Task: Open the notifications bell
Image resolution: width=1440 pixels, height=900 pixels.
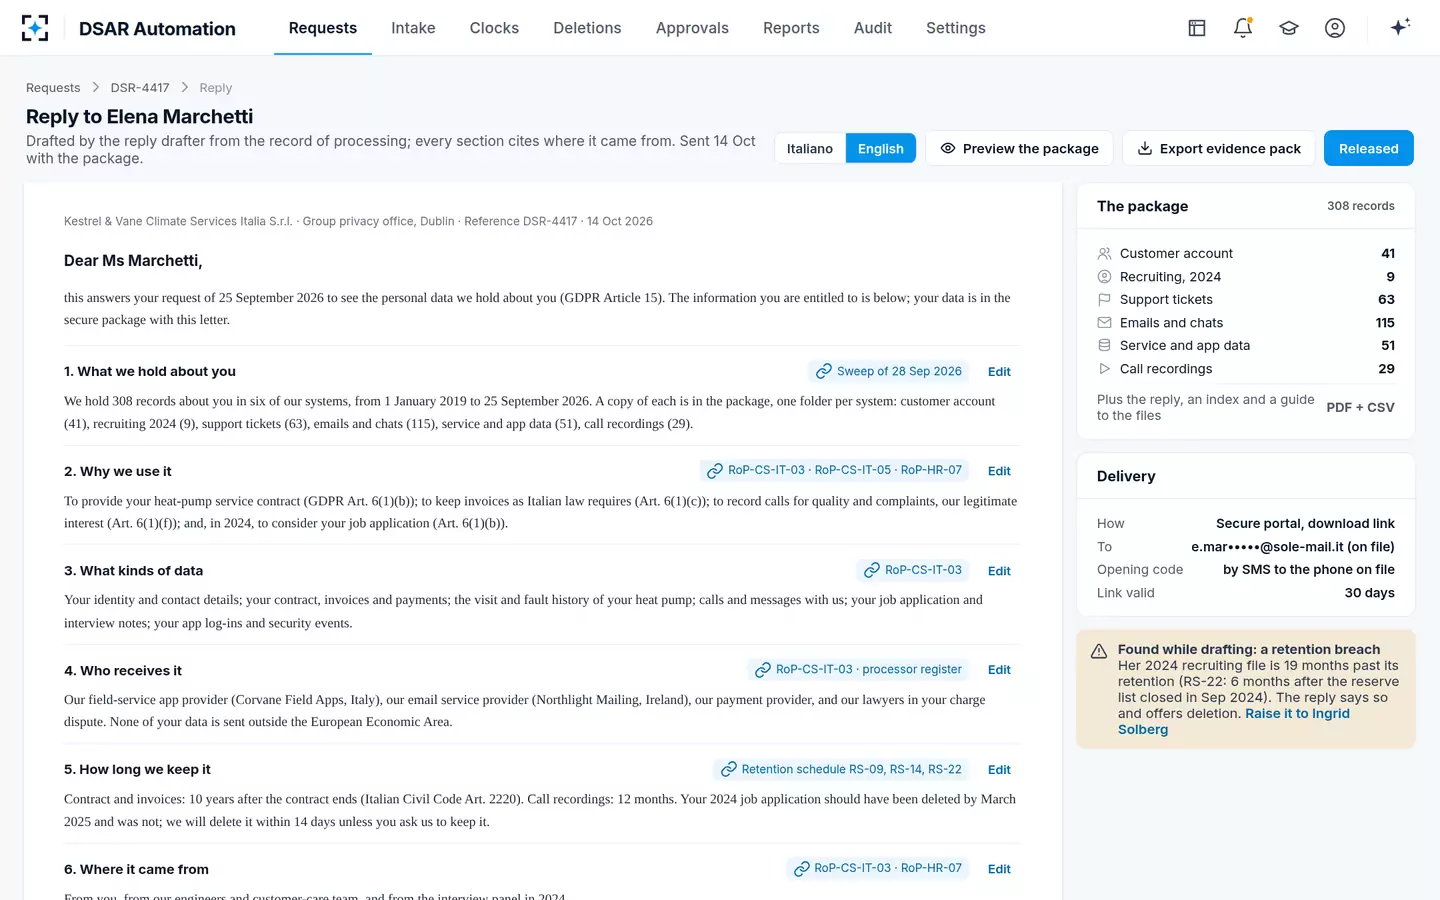Action: 1243,28
